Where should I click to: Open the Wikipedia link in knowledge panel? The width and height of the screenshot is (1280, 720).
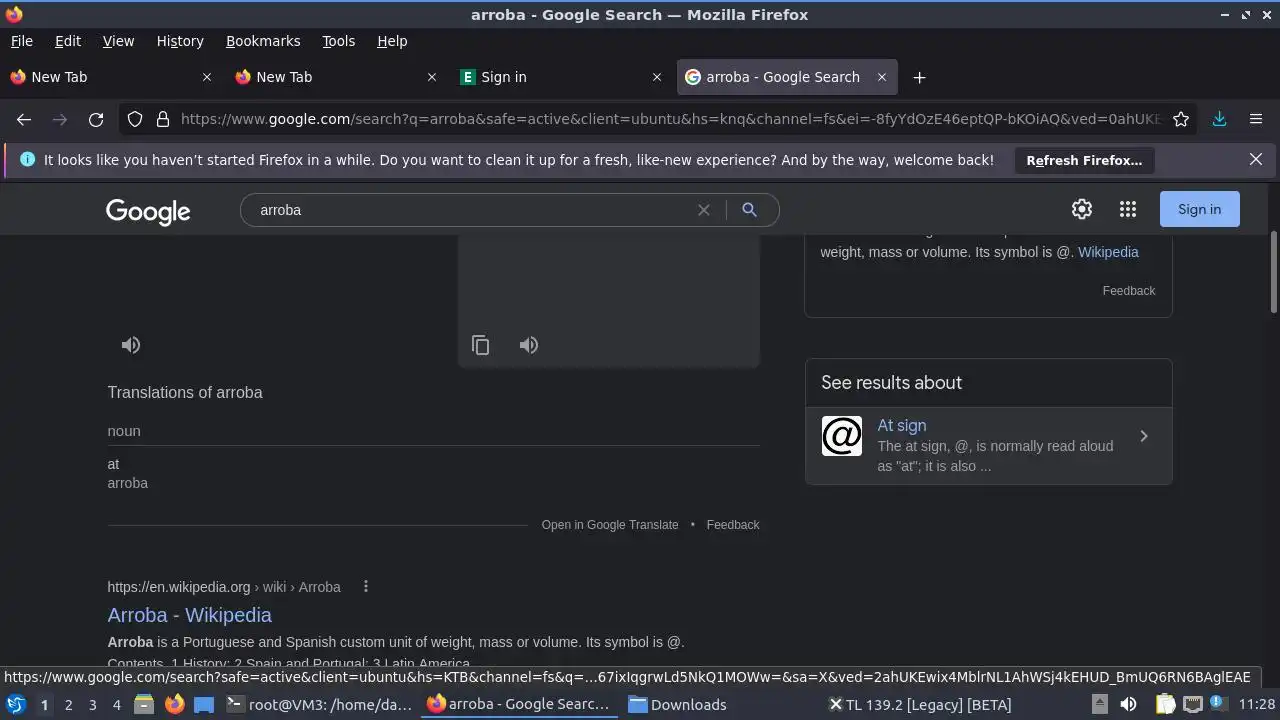click(x=1108, y=252)
